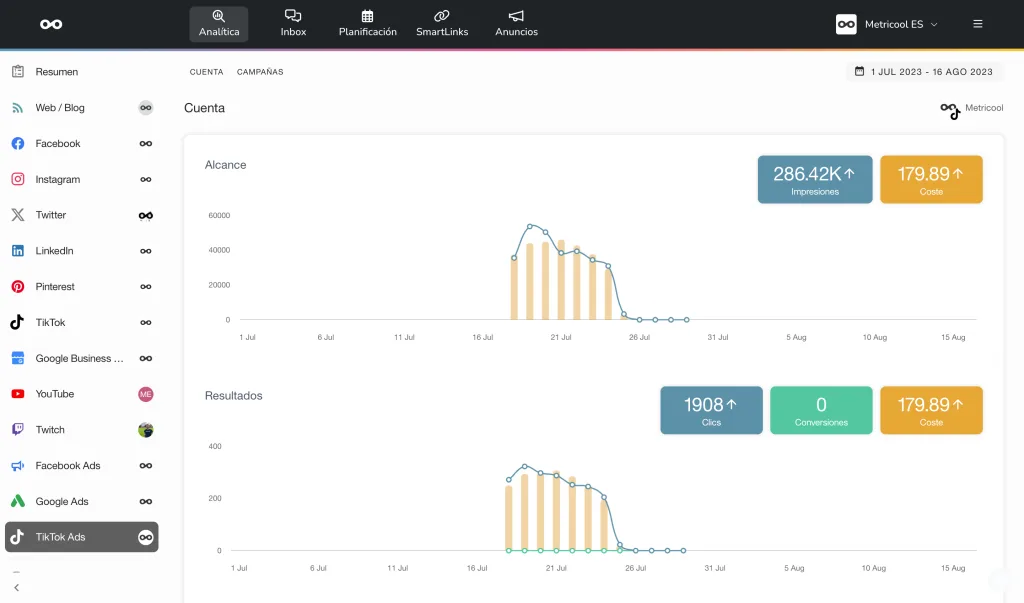Image resolution: width=1024 pixels, height=603 pixels.
Task: Click the Resultados chart title
Action: 233,395
